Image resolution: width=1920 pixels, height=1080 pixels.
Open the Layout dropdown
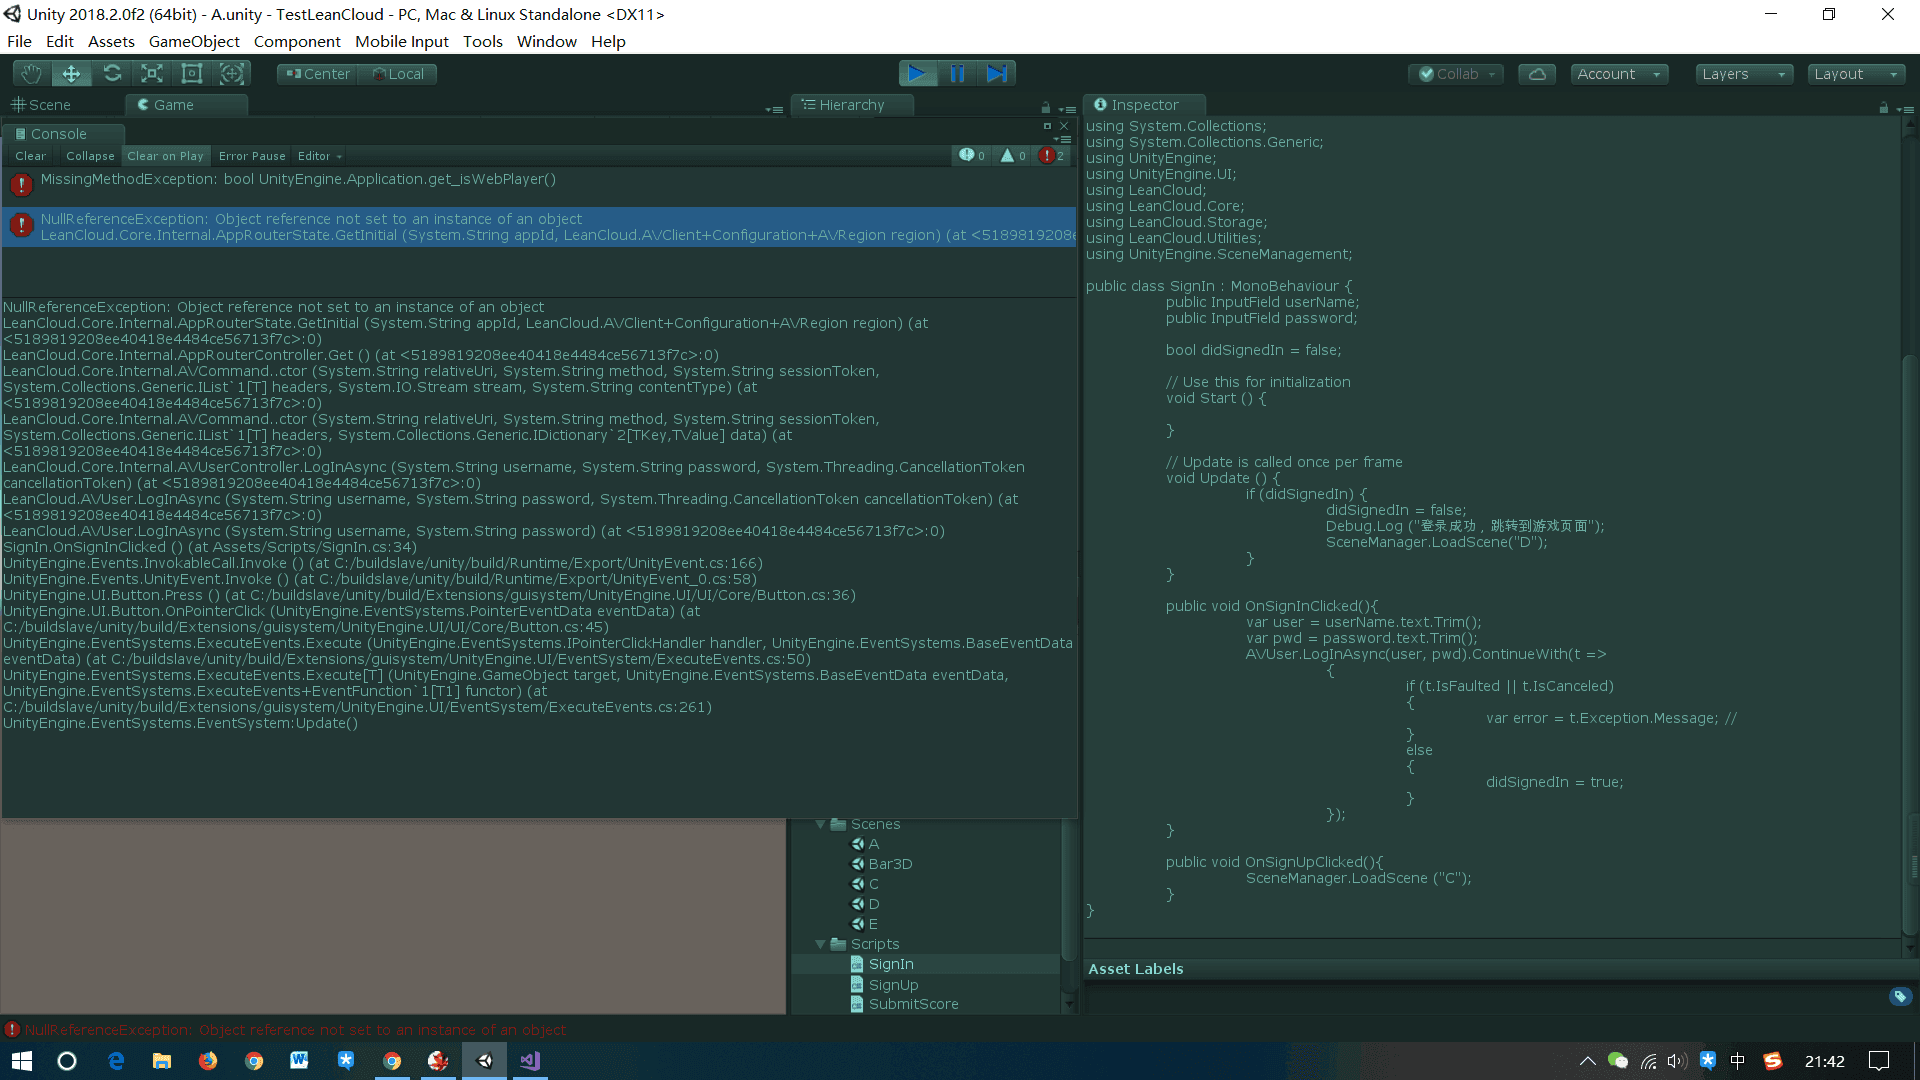click(x=1856, y=74)
